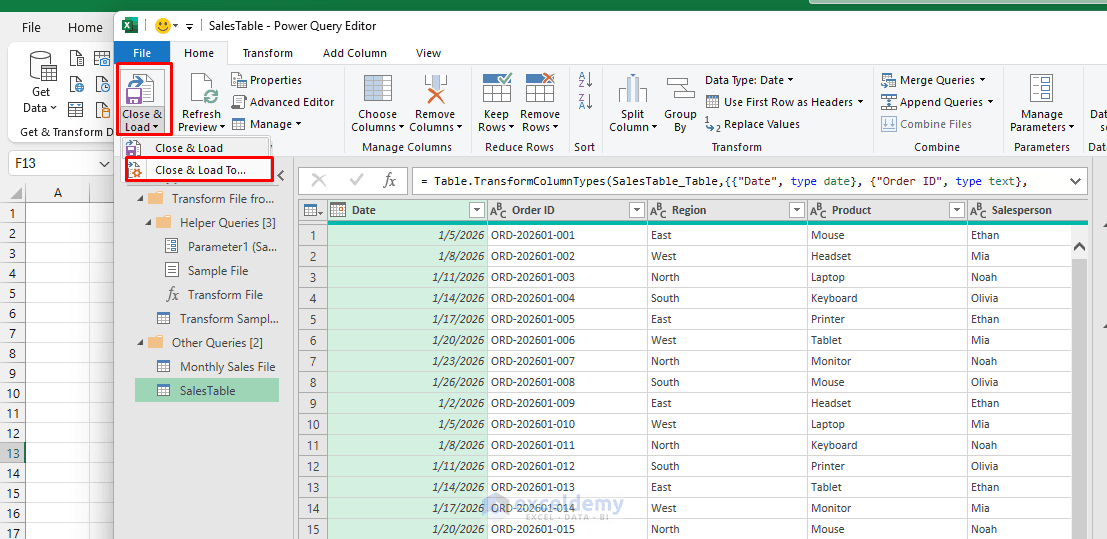This screenshot has height=539, width=1107.
Task: Click Excel column A header
Action: pos(58,193)
